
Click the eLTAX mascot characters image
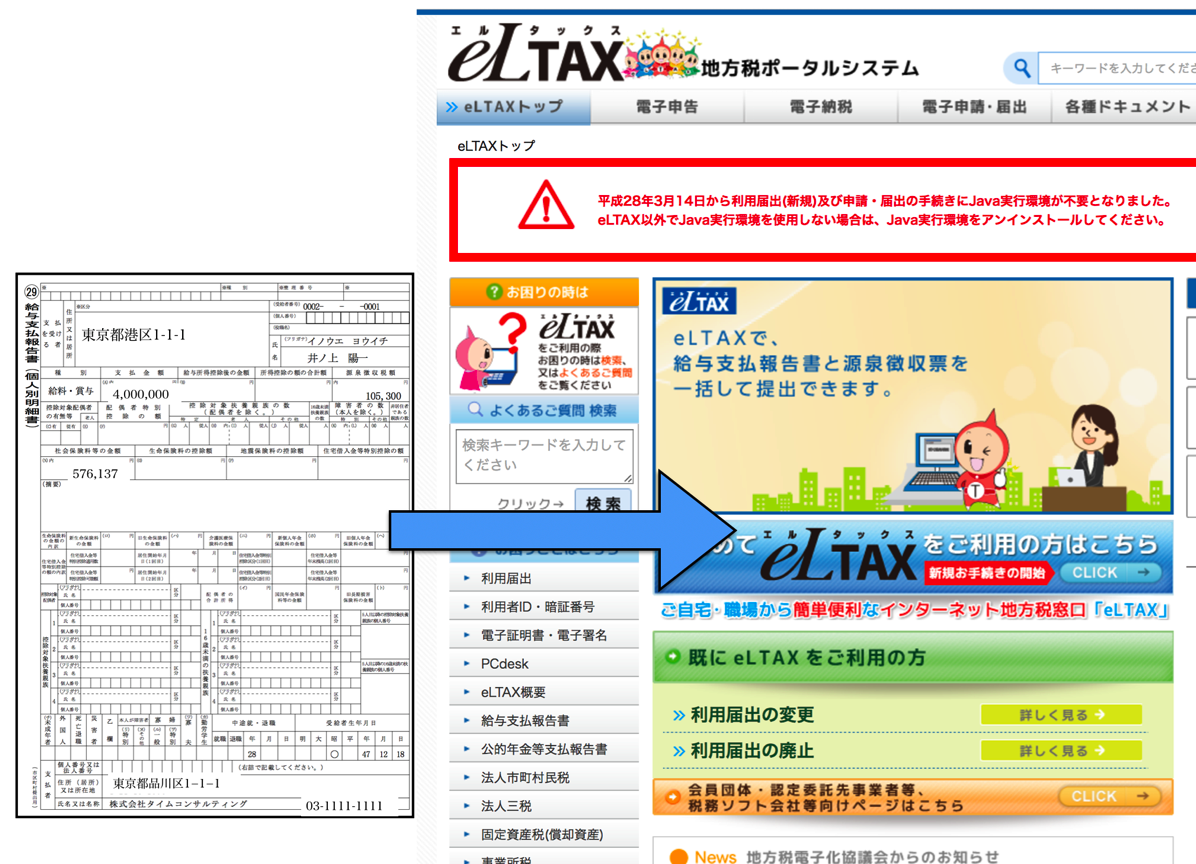[x=661, y=55]
